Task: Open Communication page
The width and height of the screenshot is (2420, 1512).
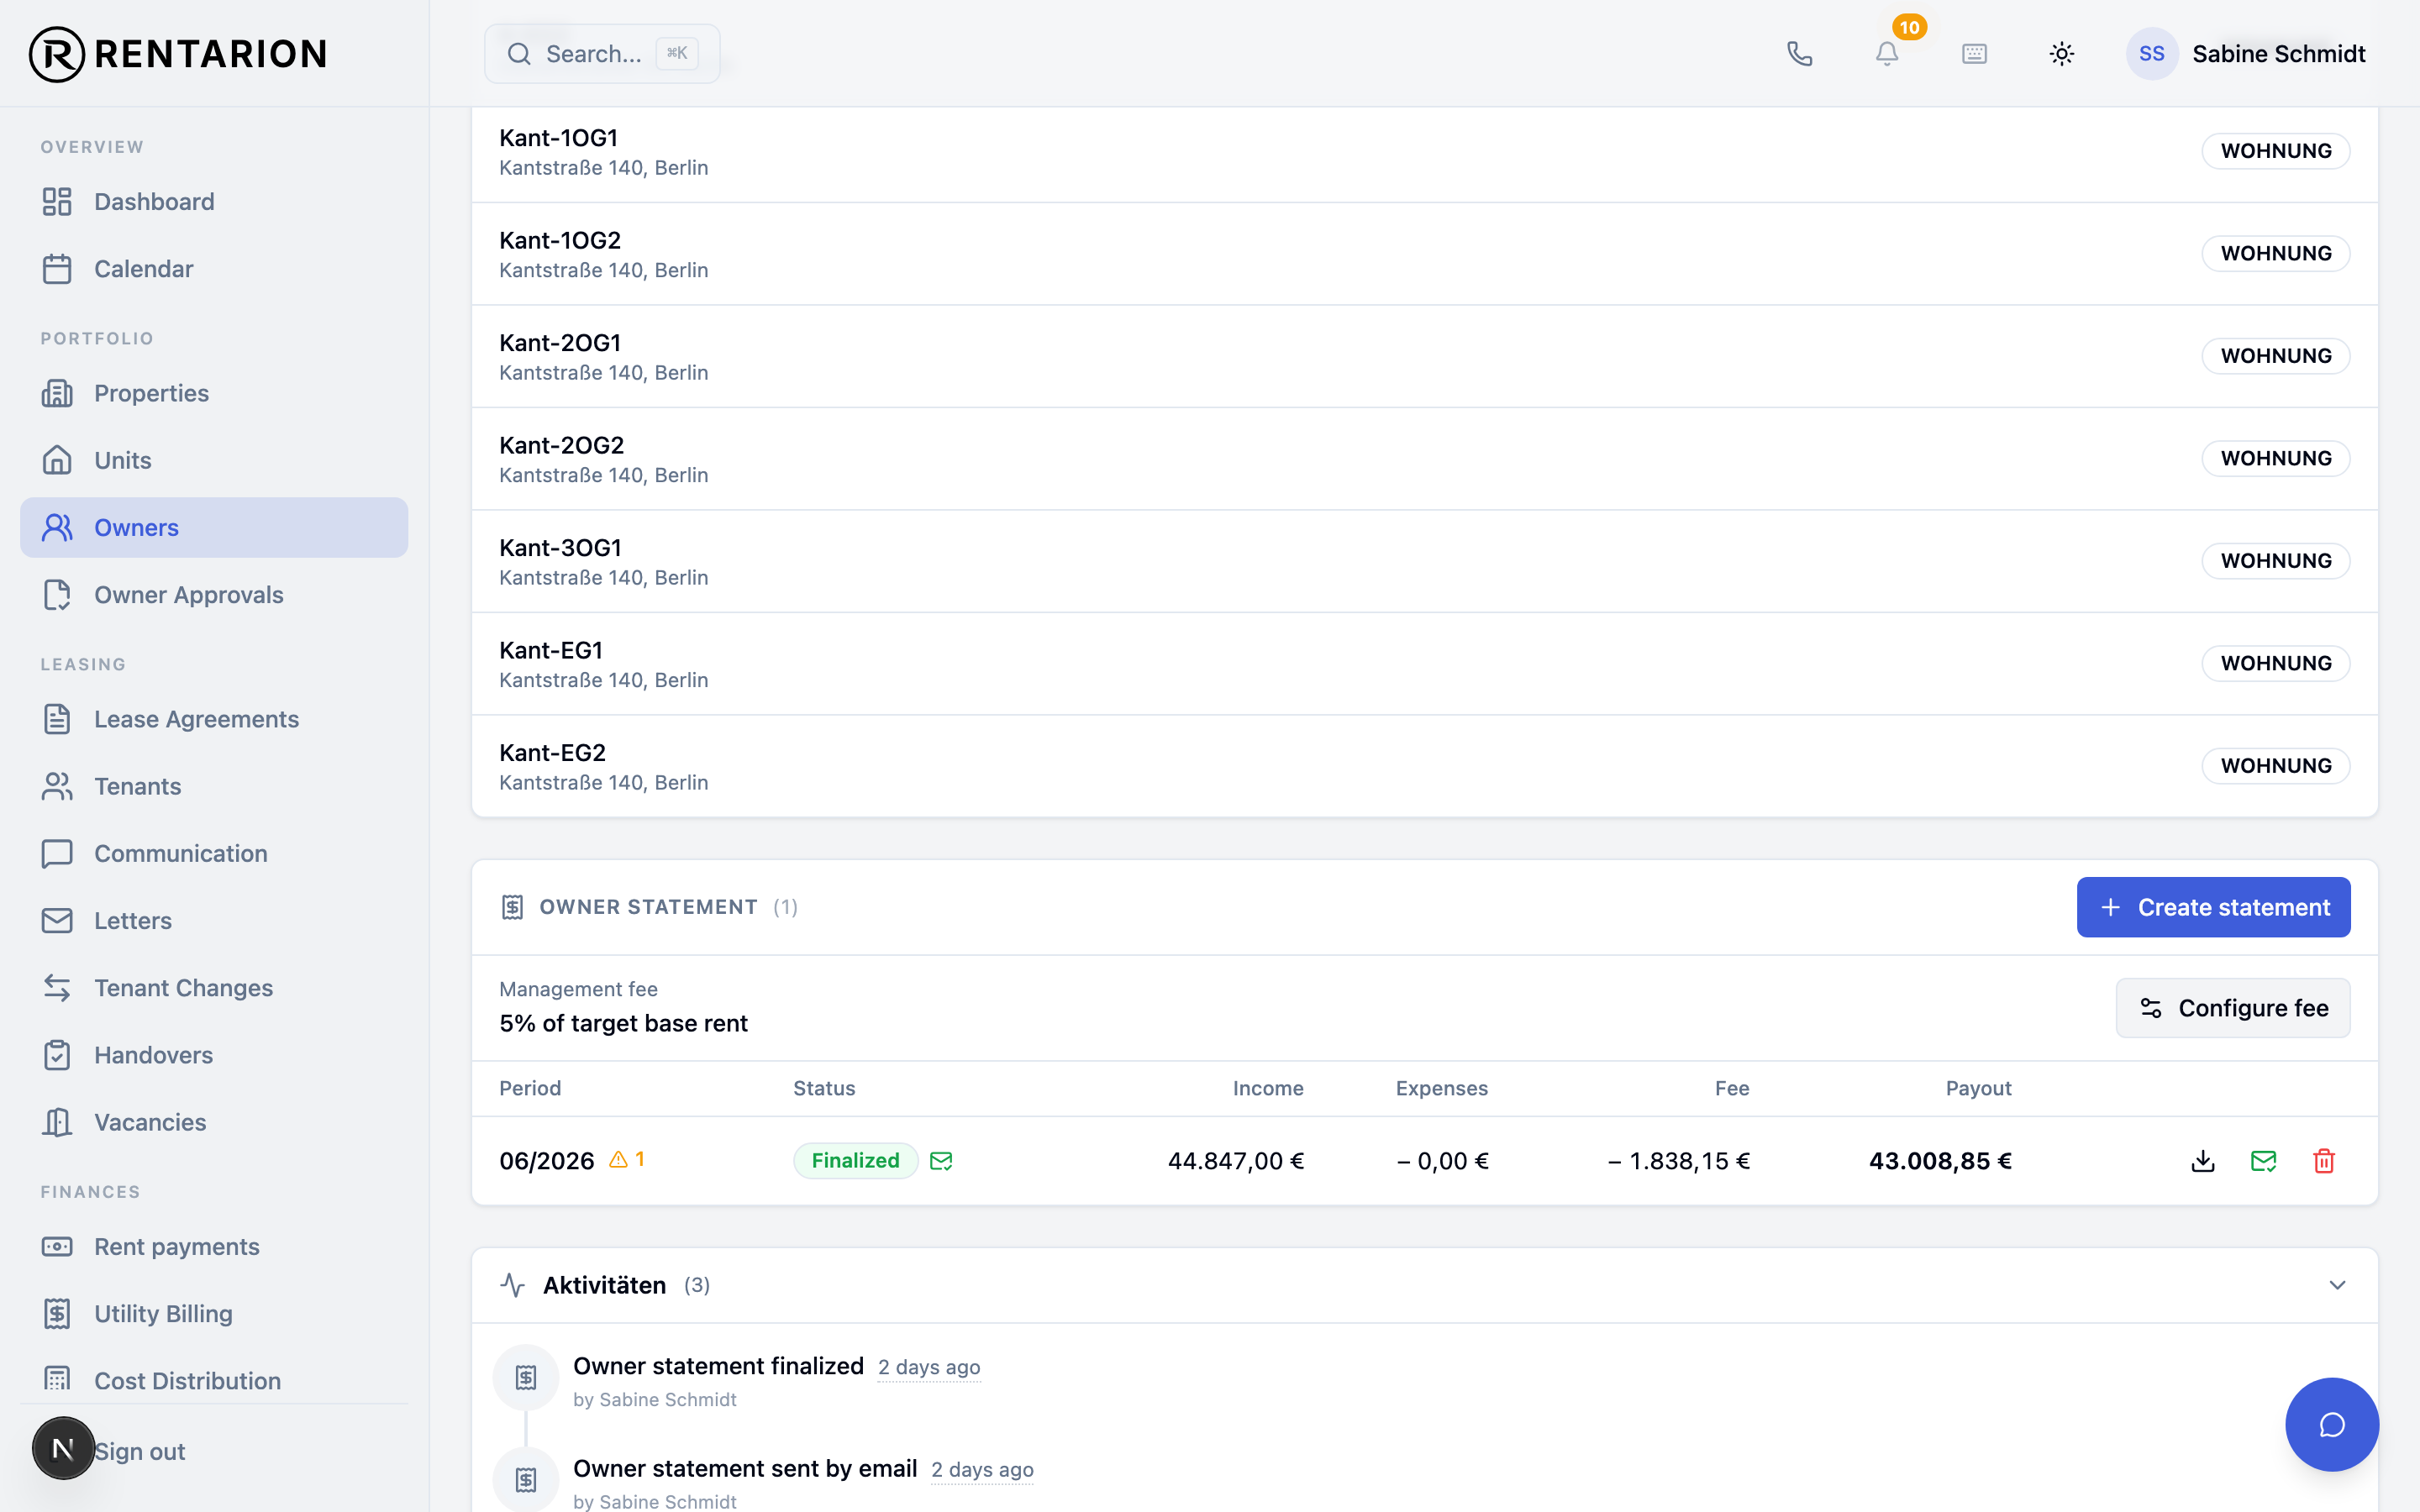Action: [214, 853]
